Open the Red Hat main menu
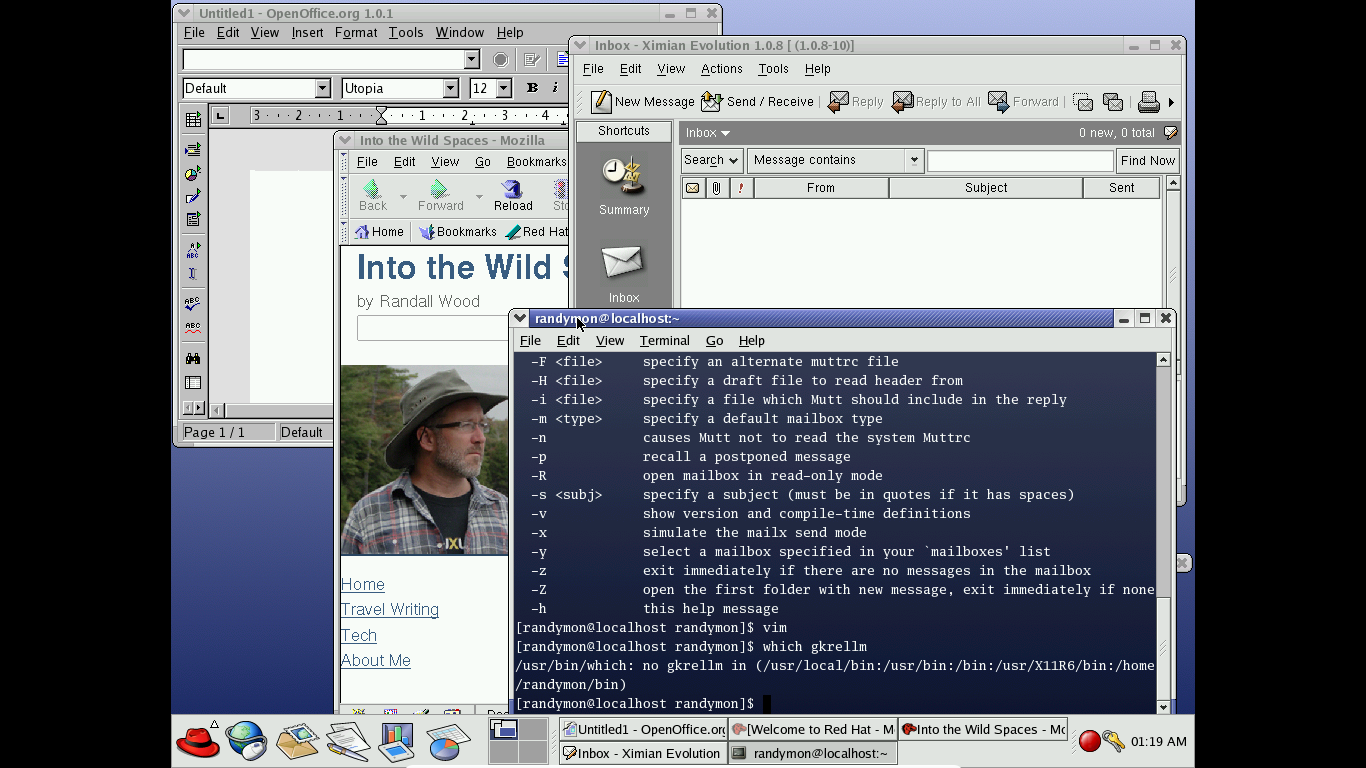The width and height of the screenshot is (1366, 768). 198,742
